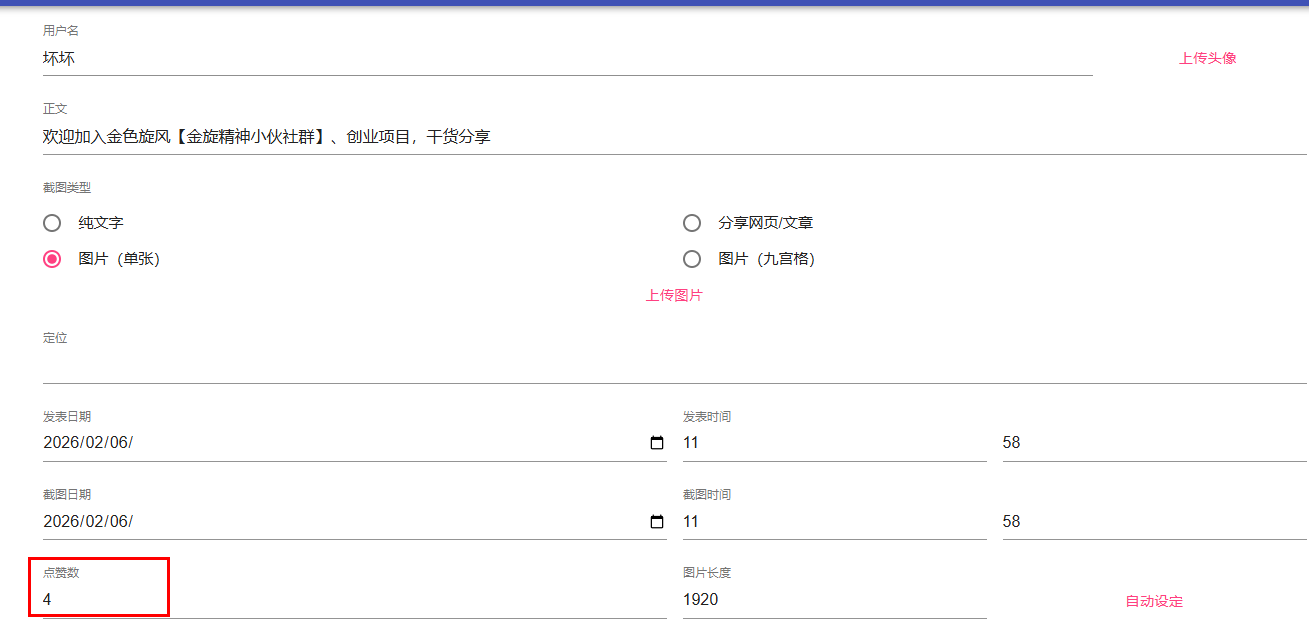Click the 发表日期 date text
Viewport: 1309px width, 638px height.
(88, 443)
